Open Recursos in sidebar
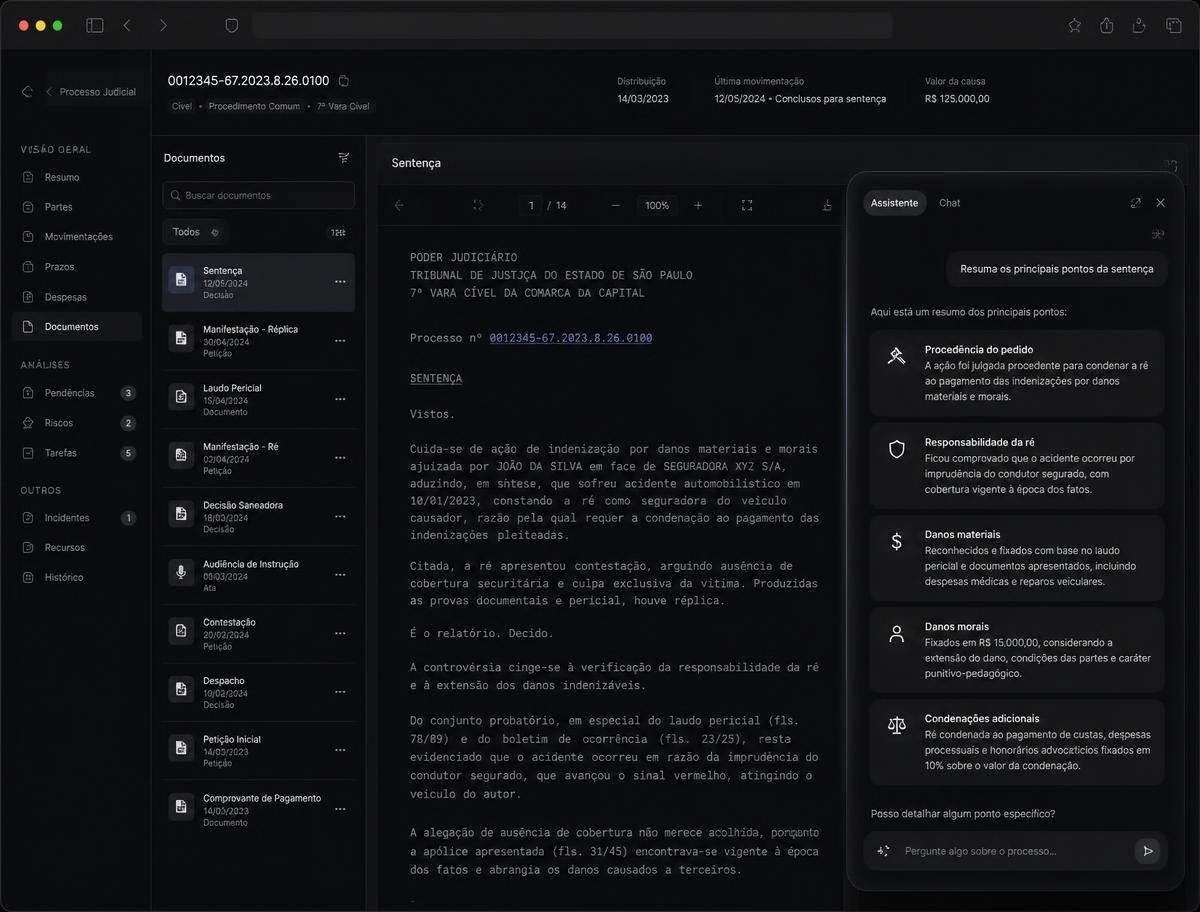The height and width of the screenshot is (912, 1200). pyautogui.click(x=76, y=548)
